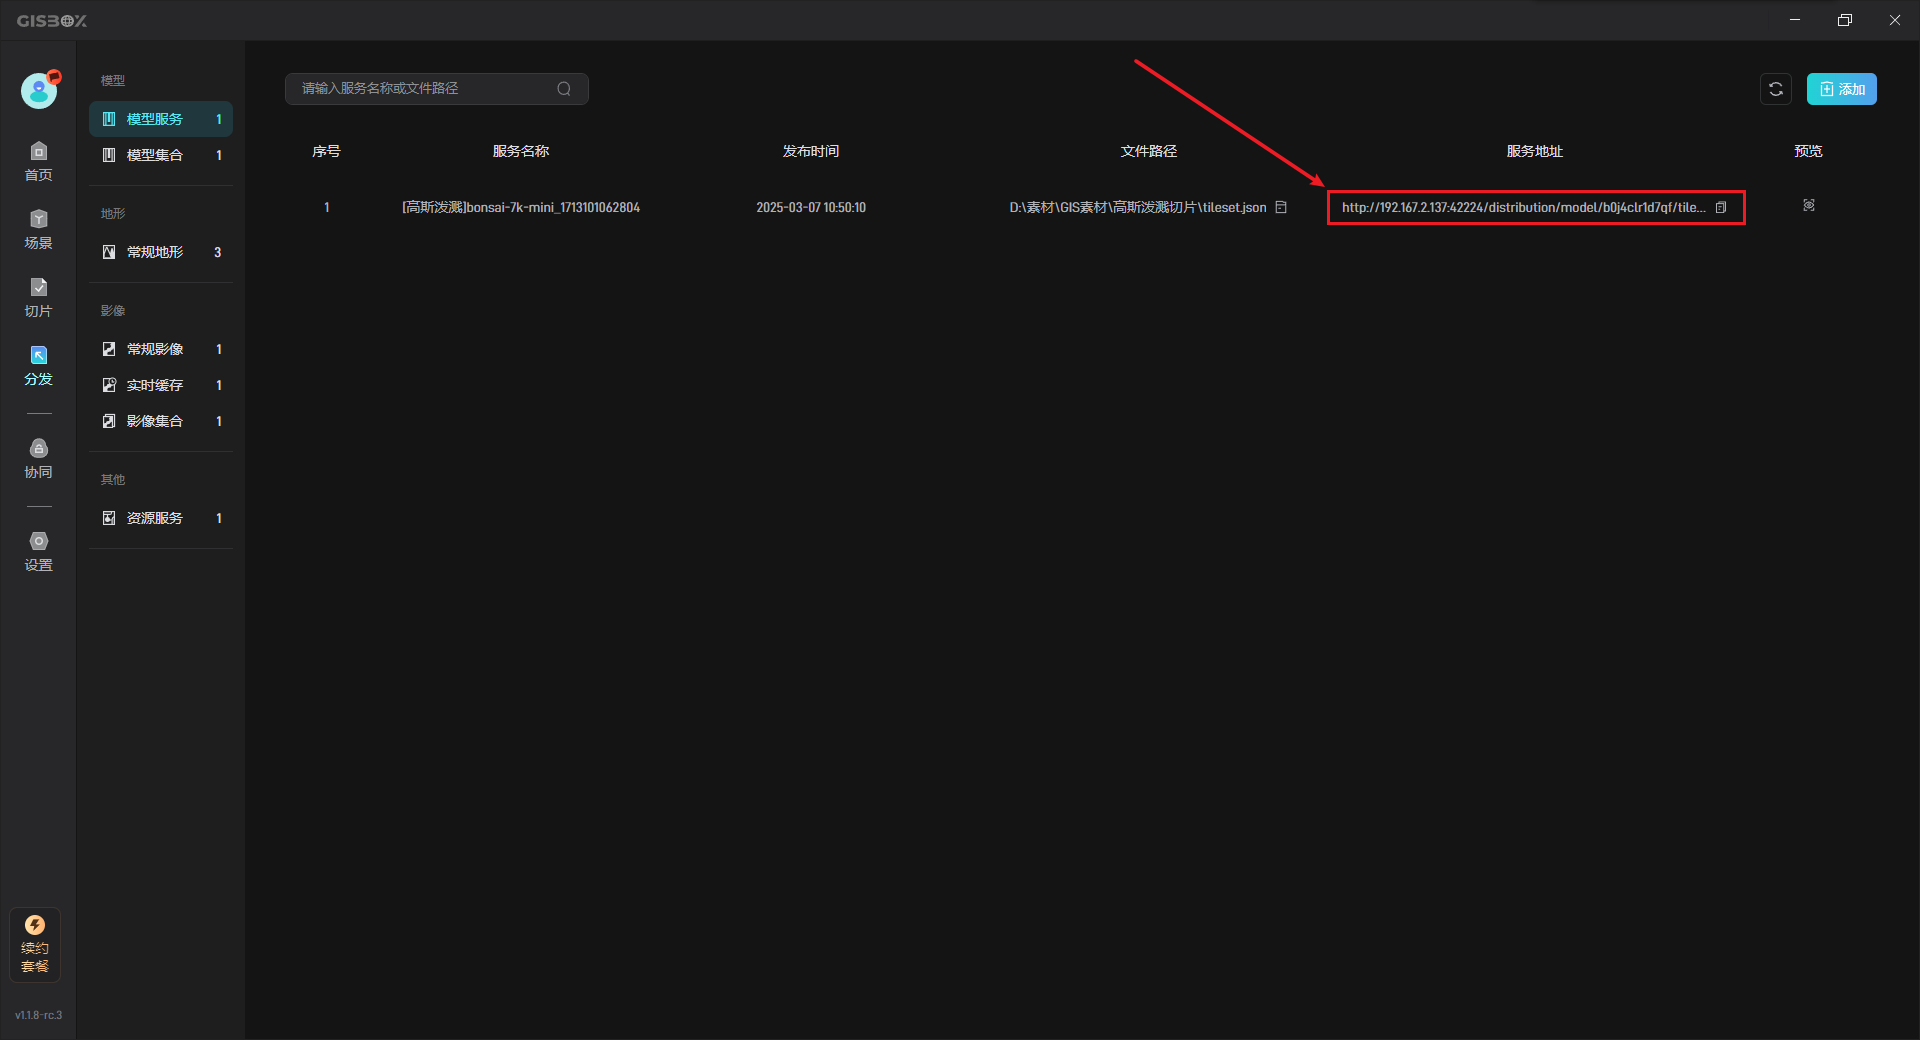Viewport: 1920px width, 1040px height.
Task: Click version label v1.1.8-rc.3
Action: coord(38,1015)
